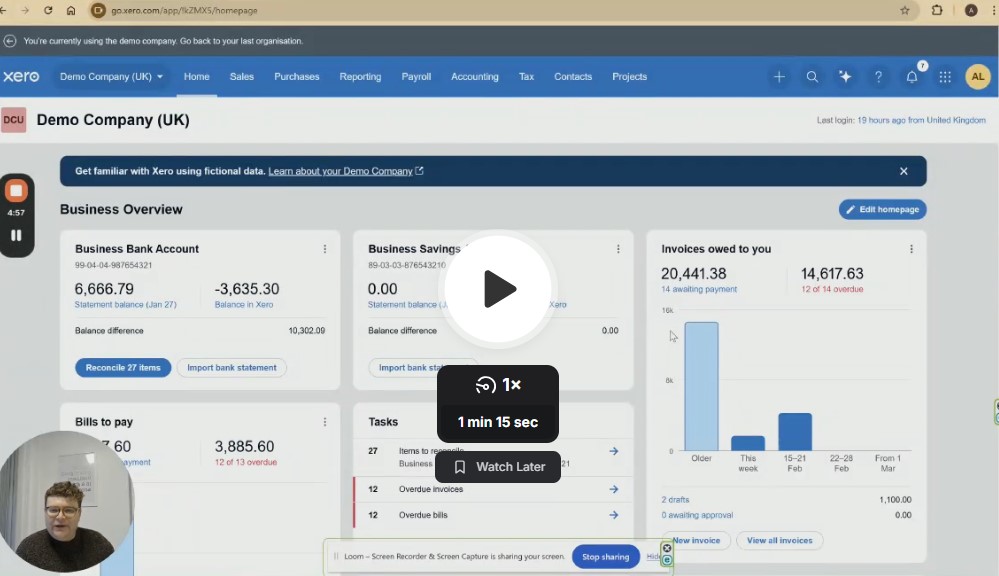Click the 12 of 14 overdue link
This screenshot has width=999, height=576.
point(832,289)
